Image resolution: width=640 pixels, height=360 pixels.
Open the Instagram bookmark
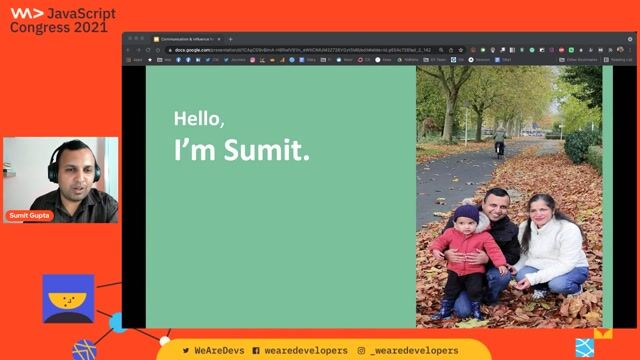[x=253, y=60]
